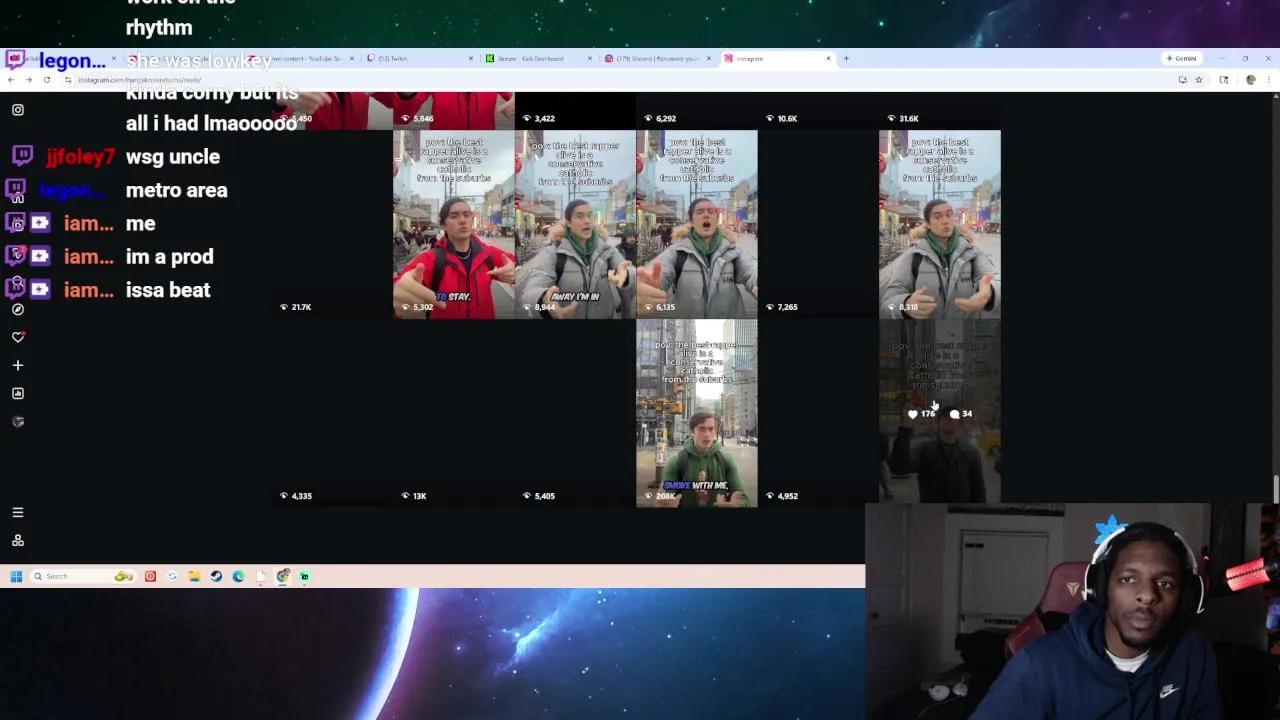The image size is (1280, 720).
Task: Open the Chrome side panel icon
Action: pyautogui.click(x=1224, y=80)
